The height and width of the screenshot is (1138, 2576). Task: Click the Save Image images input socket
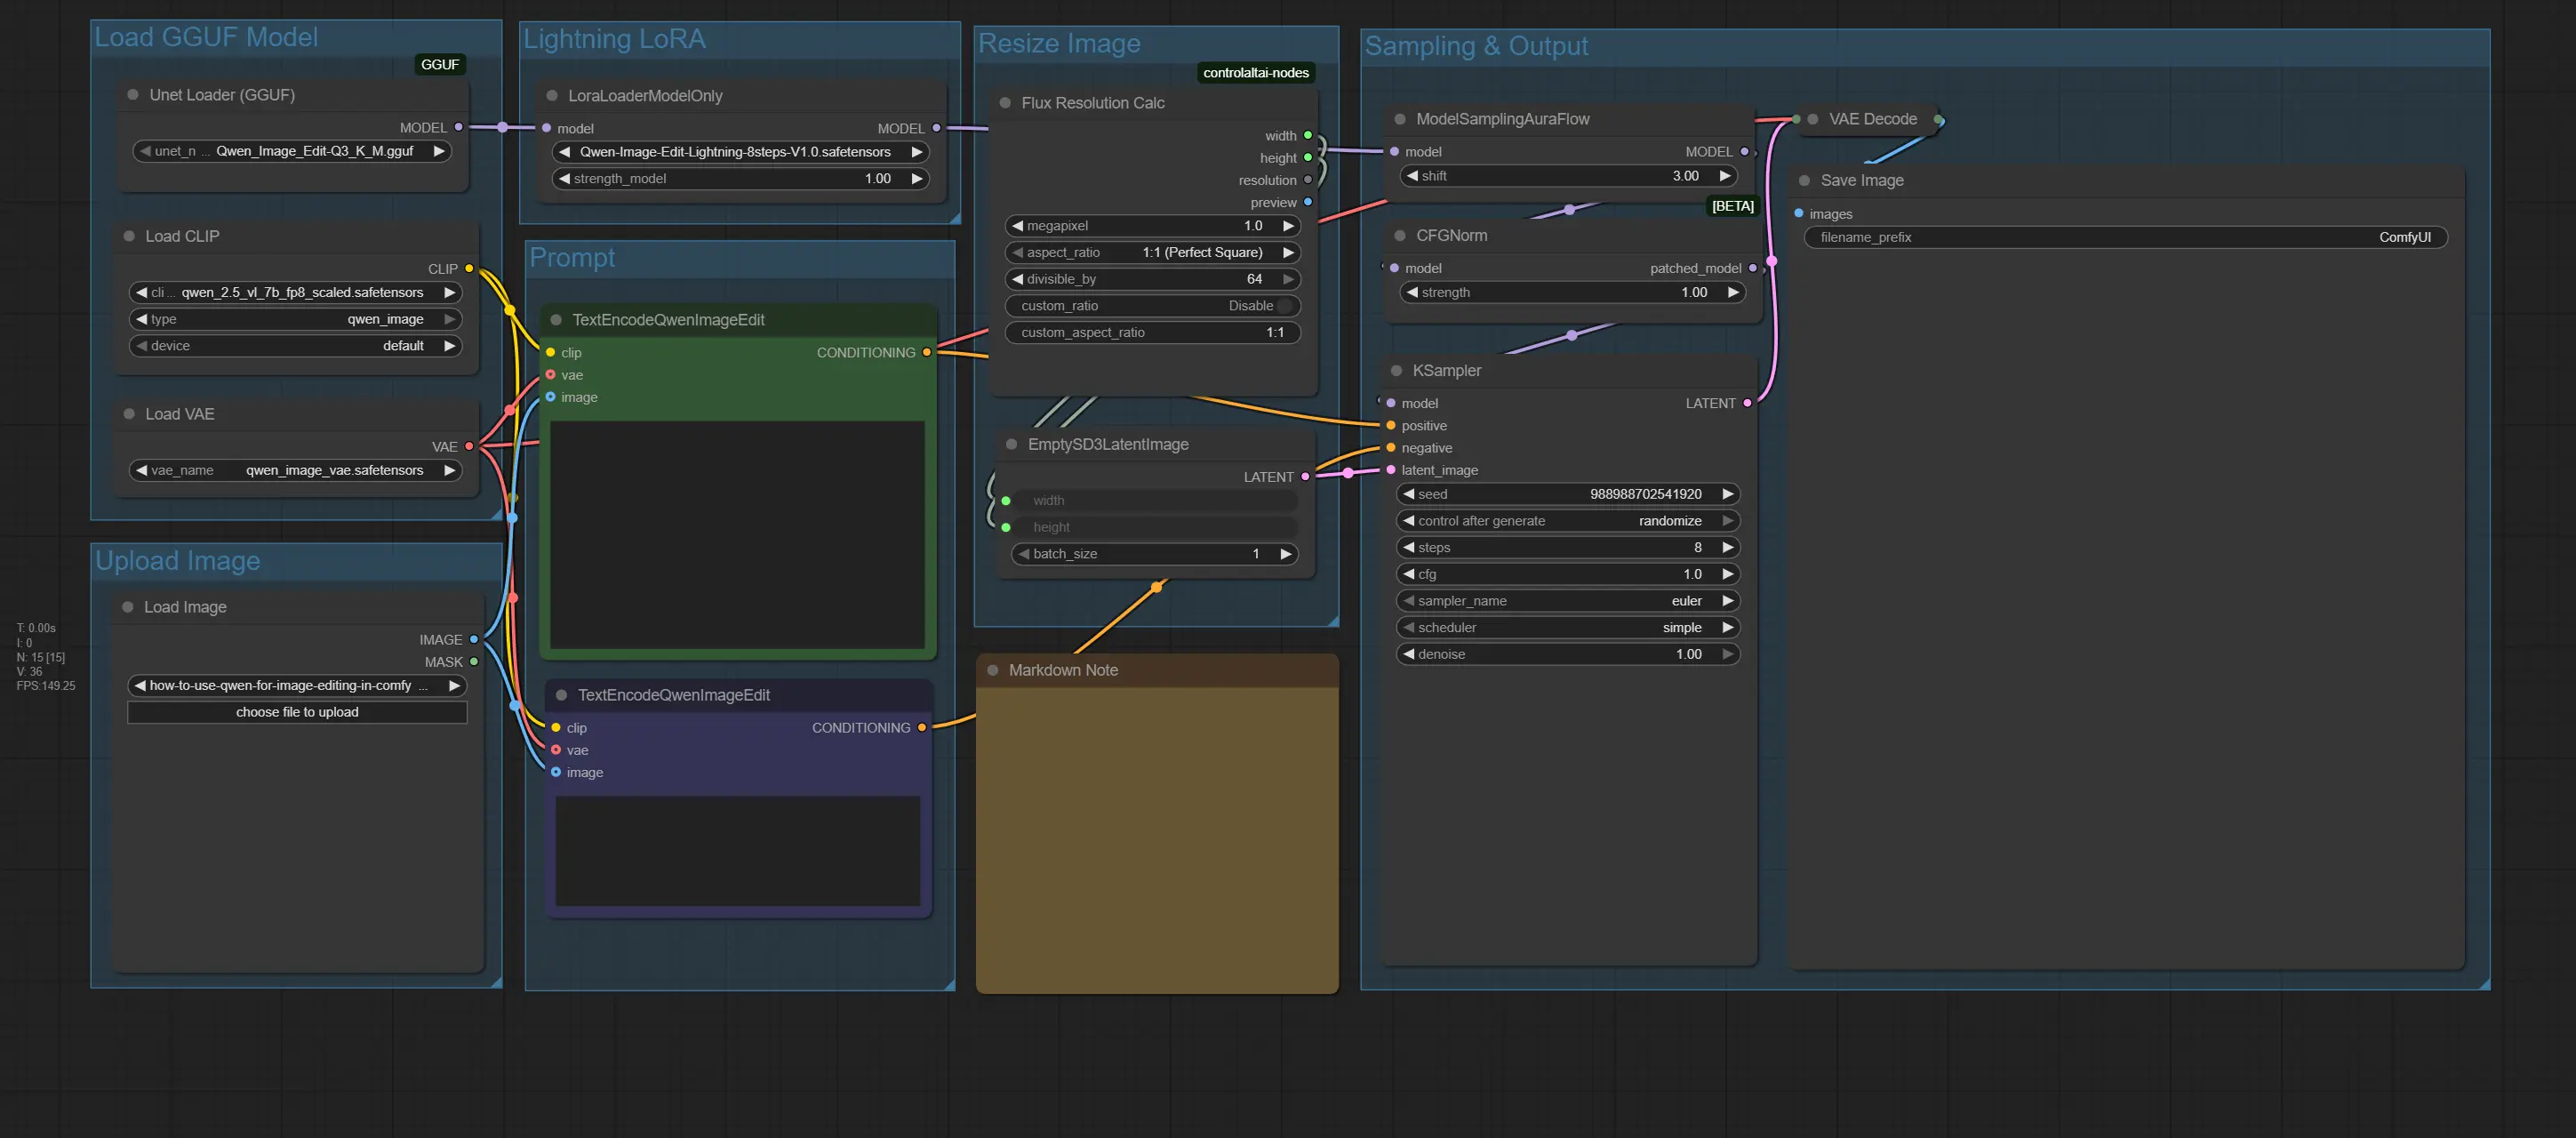coord(1798,213)
